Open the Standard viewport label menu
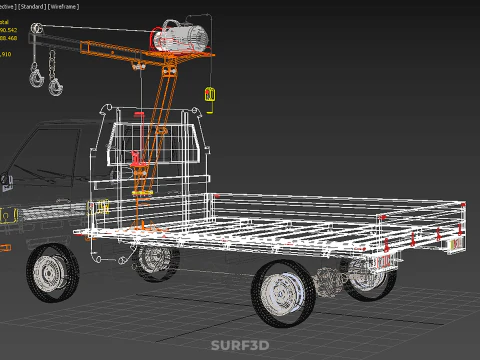Screen dimensions: 480x360 point(31,7)
